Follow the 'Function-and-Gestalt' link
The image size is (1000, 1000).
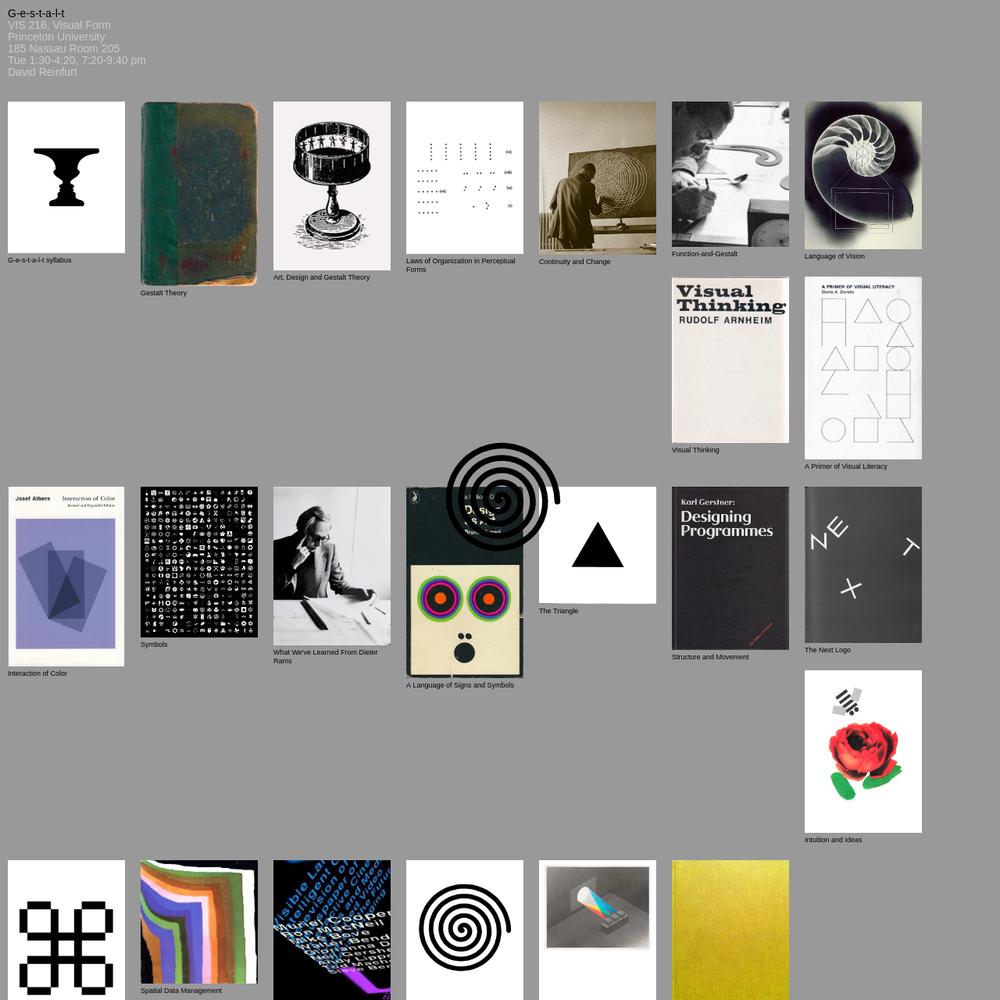(705, 254)
